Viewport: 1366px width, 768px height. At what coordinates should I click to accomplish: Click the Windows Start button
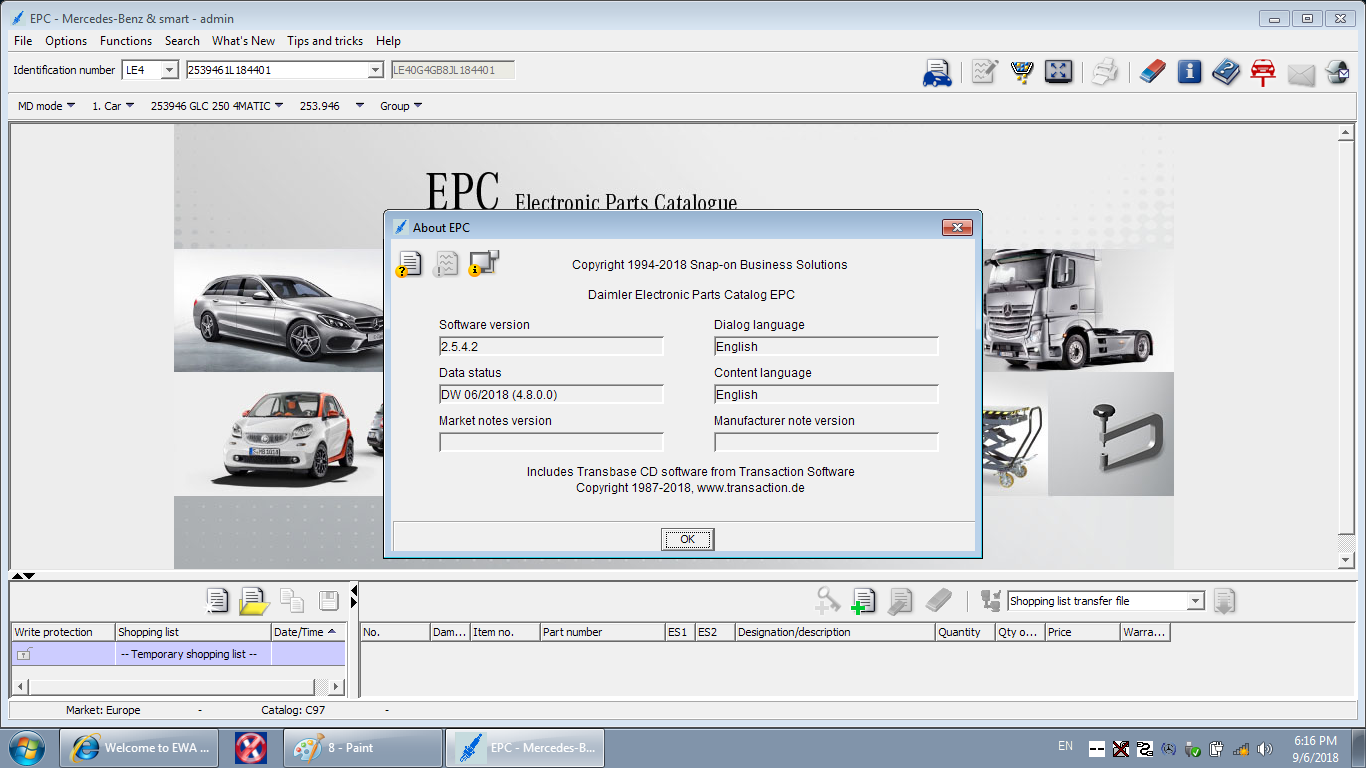click(26, 747)
